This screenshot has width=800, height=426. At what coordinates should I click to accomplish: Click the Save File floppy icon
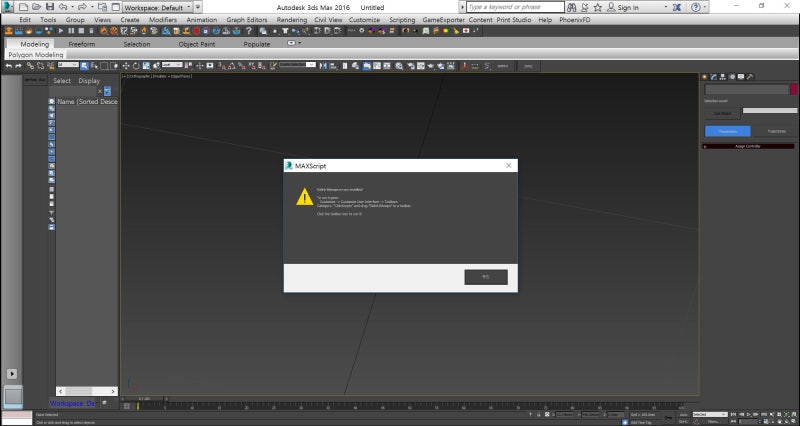[49, 7]
